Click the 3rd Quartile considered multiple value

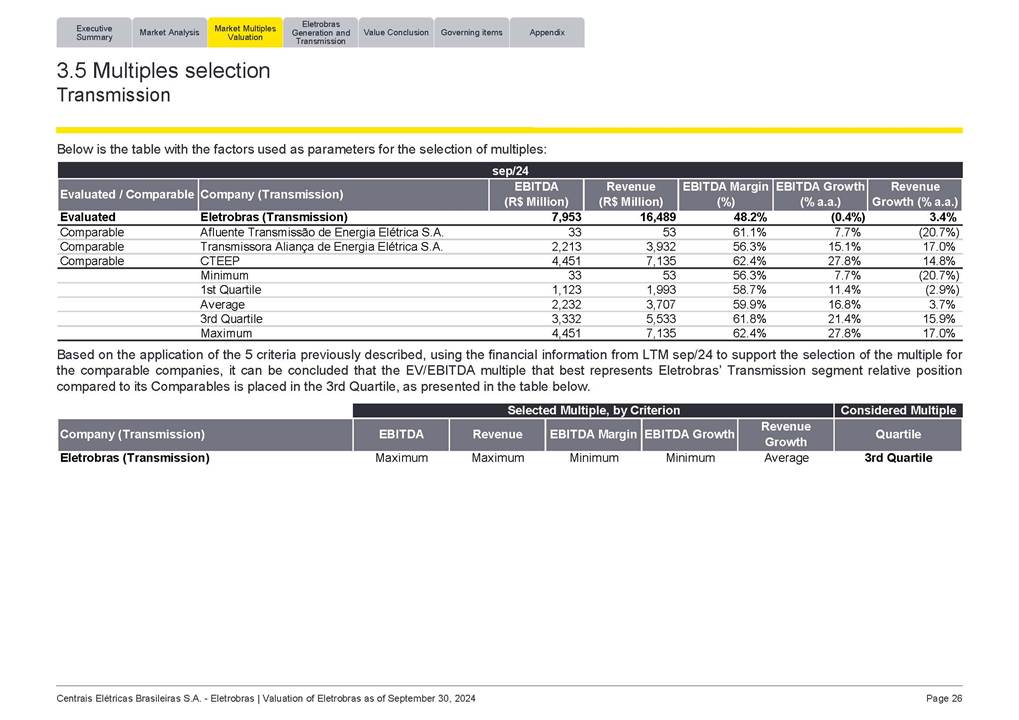[x=897, y=458]
